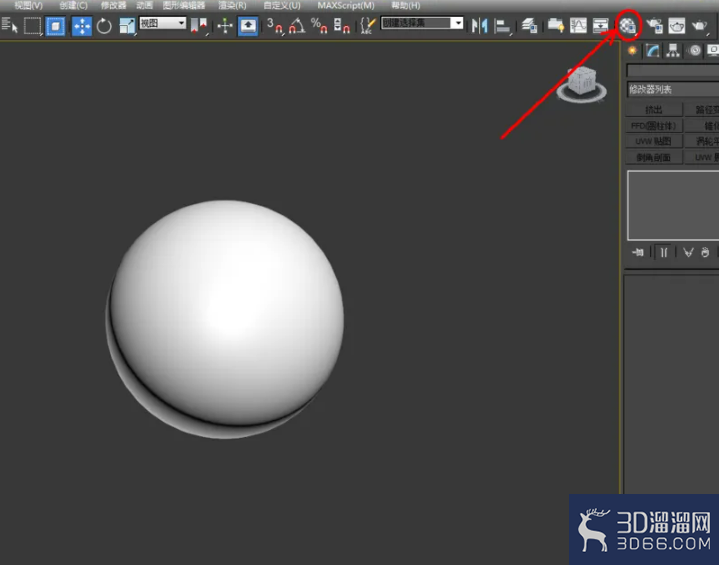Screen dimensions: 719x565
Task: Open the Curve Editor
Action: pos(578,26)
